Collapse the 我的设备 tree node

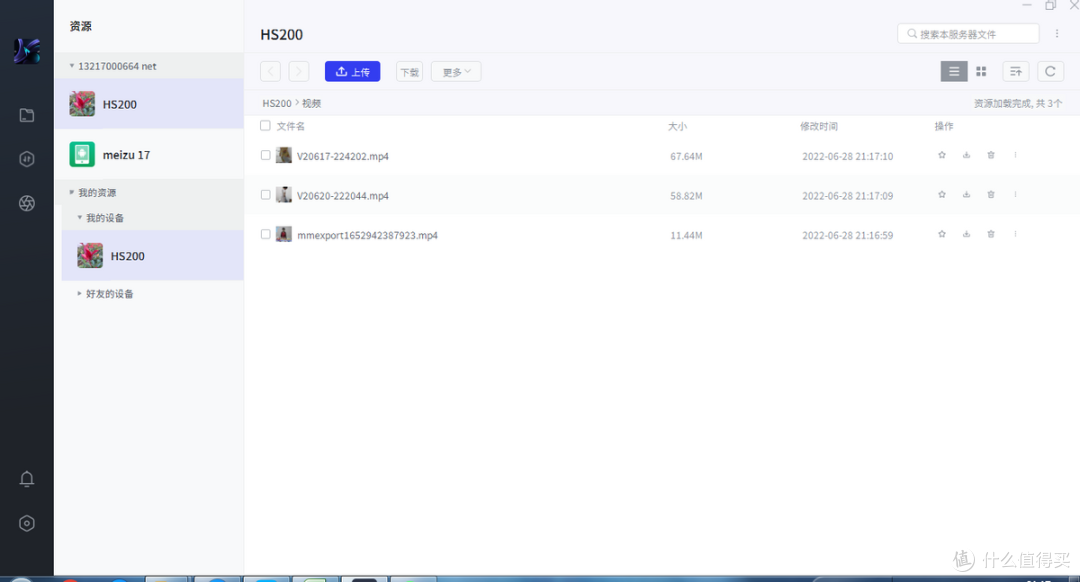coord(80,218)
